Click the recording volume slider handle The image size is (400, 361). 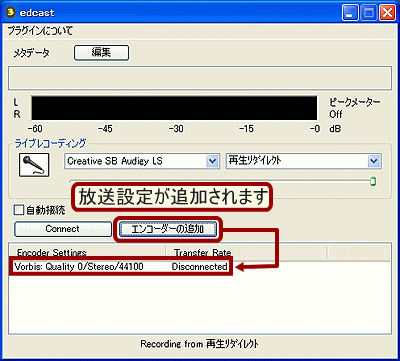tap(373, 182)
